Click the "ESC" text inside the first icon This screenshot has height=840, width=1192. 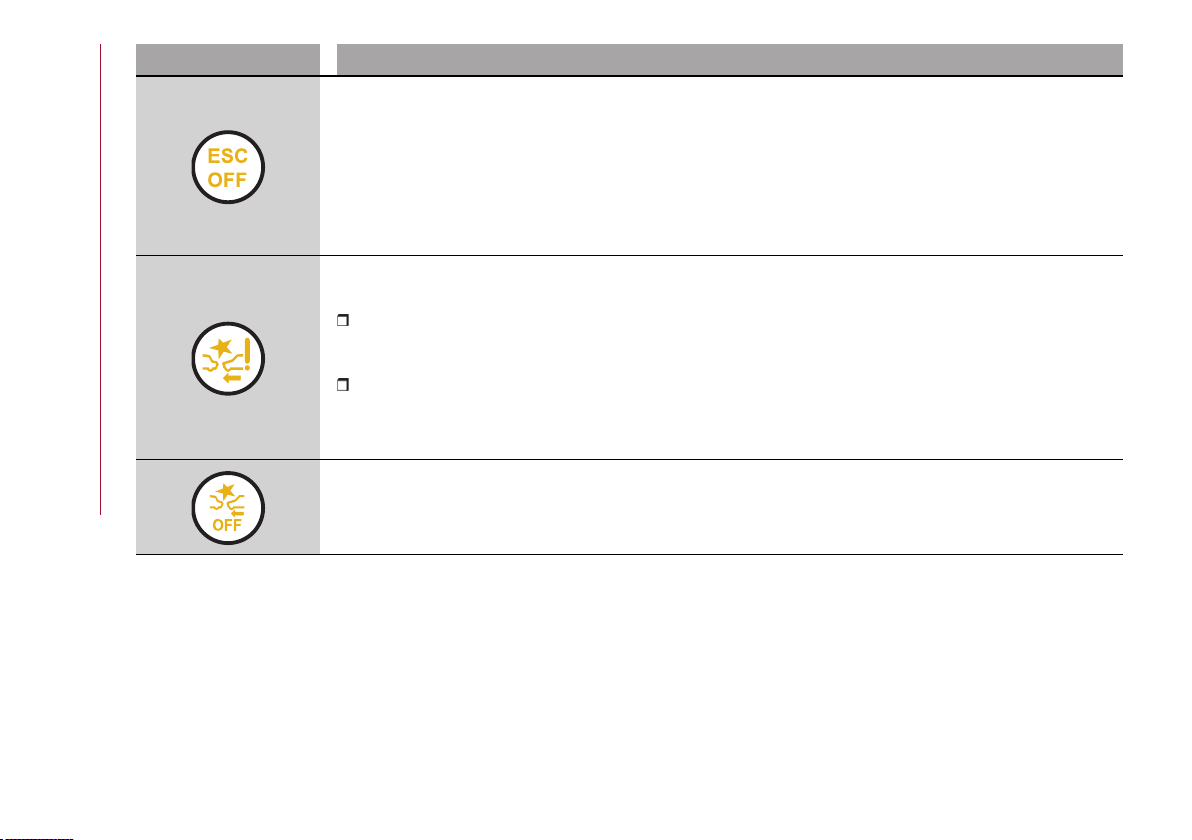228,156
